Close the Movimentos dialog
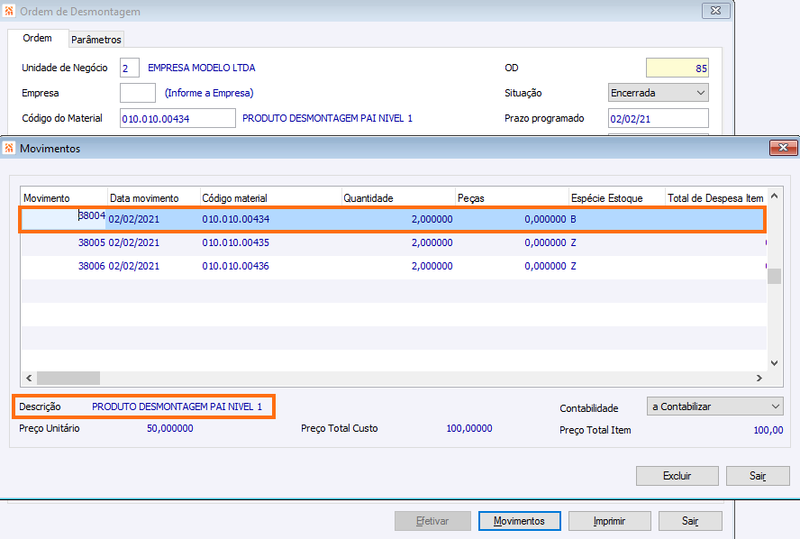 click(781, 148)
